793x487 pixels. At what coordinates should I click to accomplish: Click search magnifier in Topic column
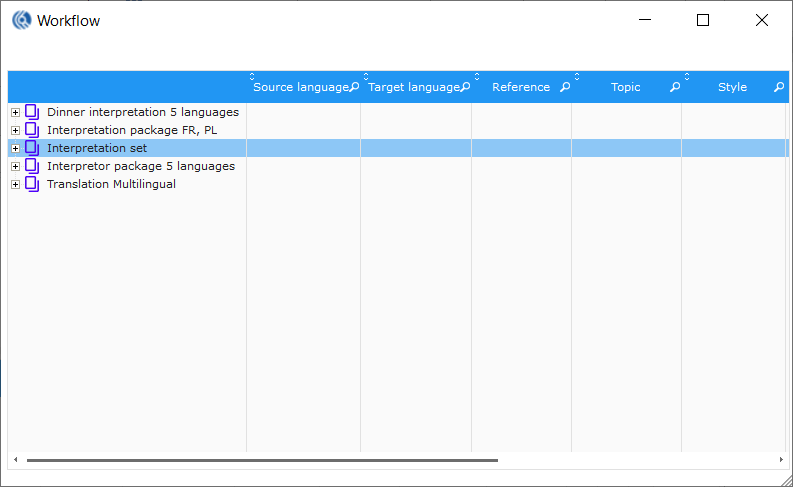[x=675, y=87]
